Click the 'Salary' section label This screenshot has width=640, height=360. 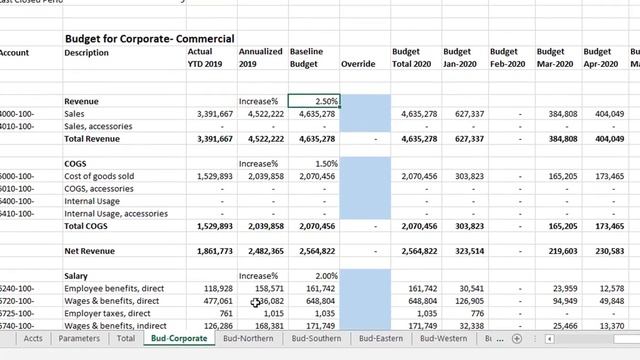coord(76,276)
